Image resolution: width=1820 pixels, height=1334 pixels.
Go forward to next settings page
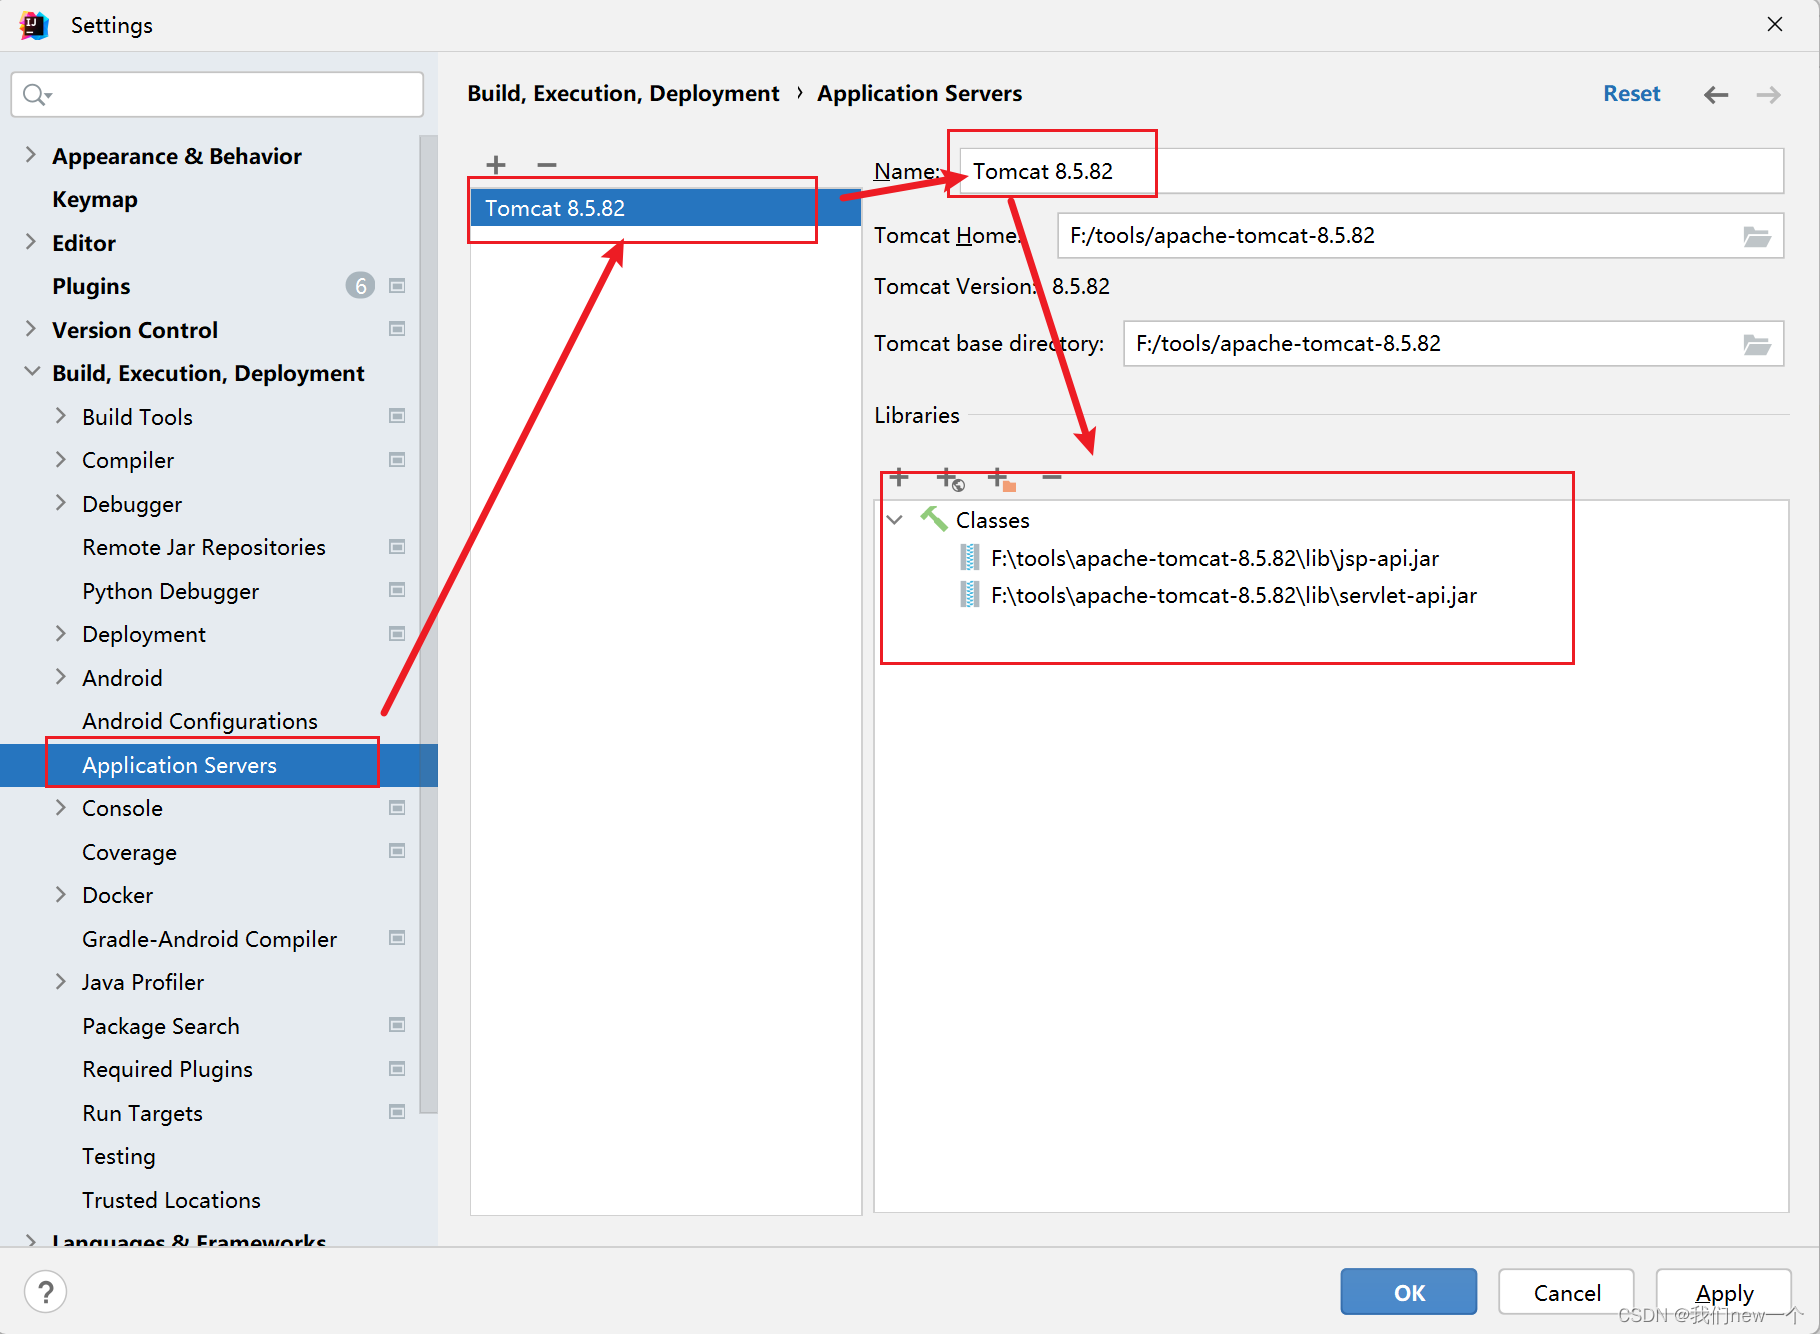(1768, 94)
